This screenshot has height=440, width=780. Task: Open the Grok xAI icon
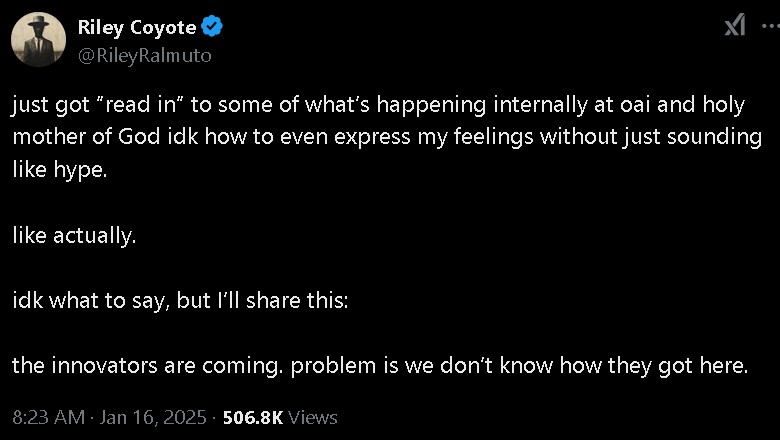734,26
